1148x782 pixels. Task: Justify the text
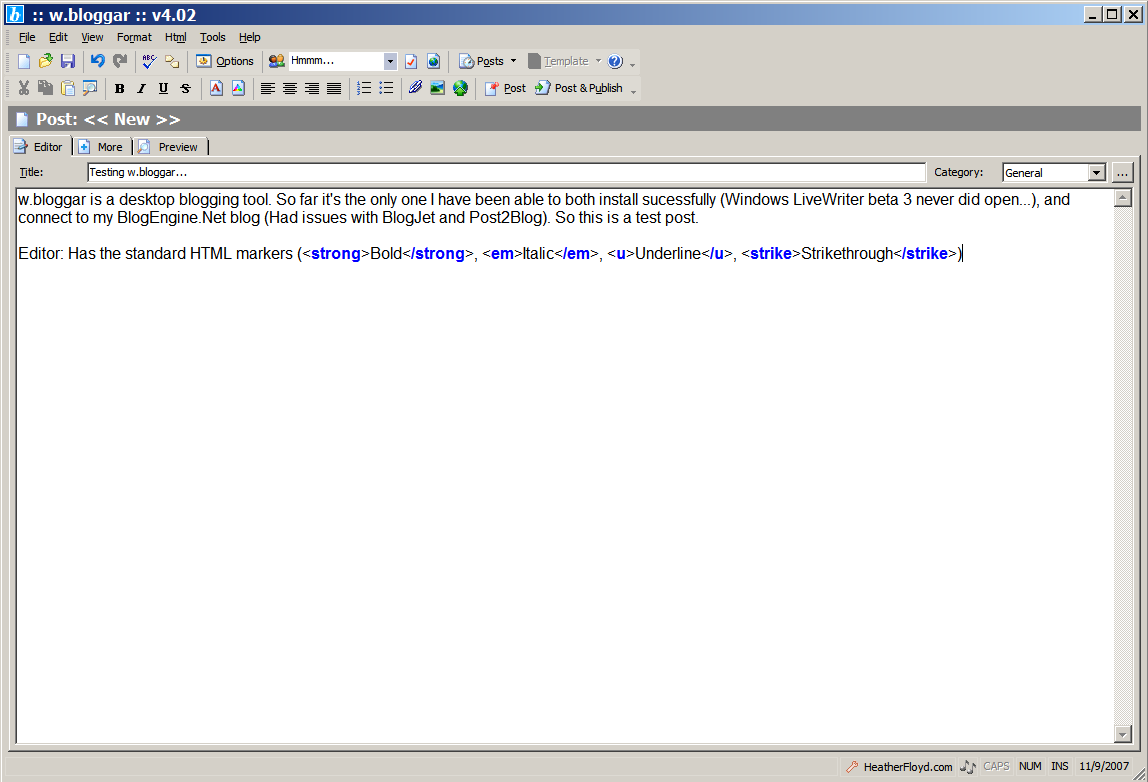coord(334,89)
